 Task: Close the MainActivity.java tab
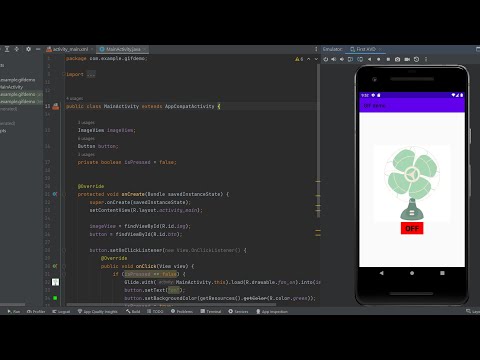tap(144, 49)
